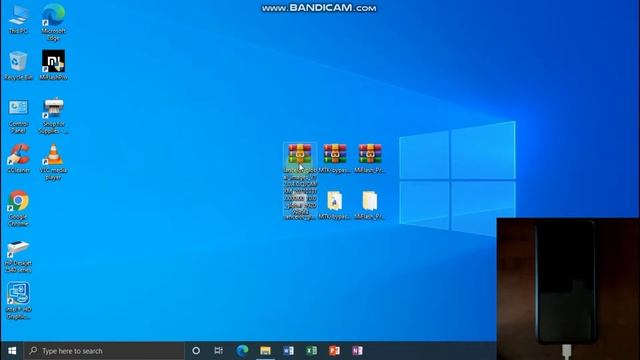Screen dimensions: 640x360
Task: Select the Recycle Bin icon
Action: pos(18,65)
